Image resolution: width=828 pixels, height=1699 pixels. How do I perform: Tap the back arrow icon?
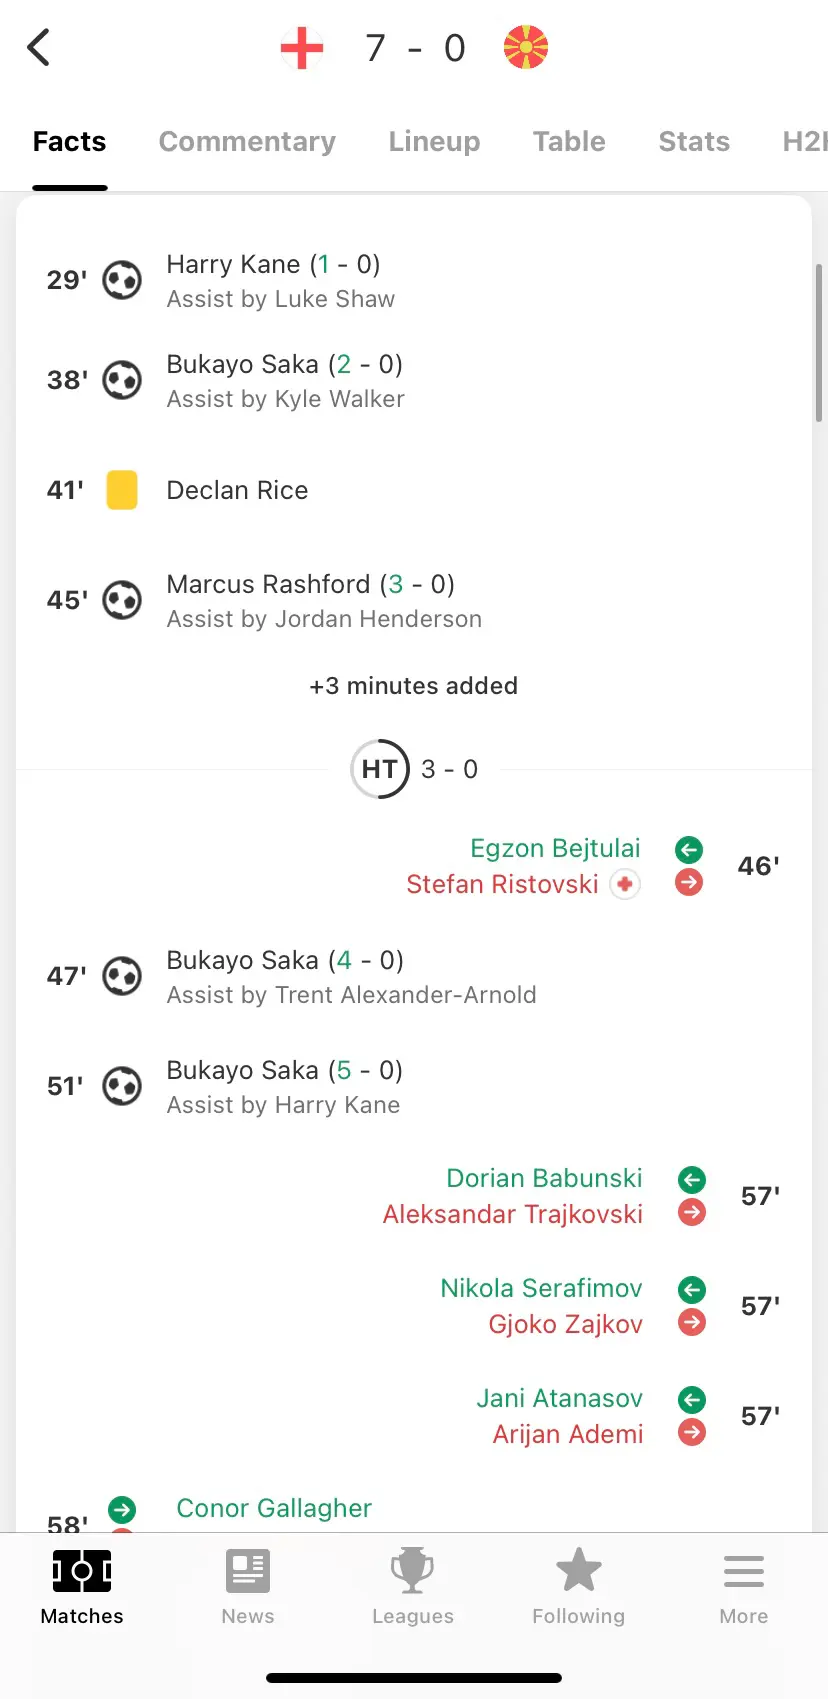pos(38,47)
